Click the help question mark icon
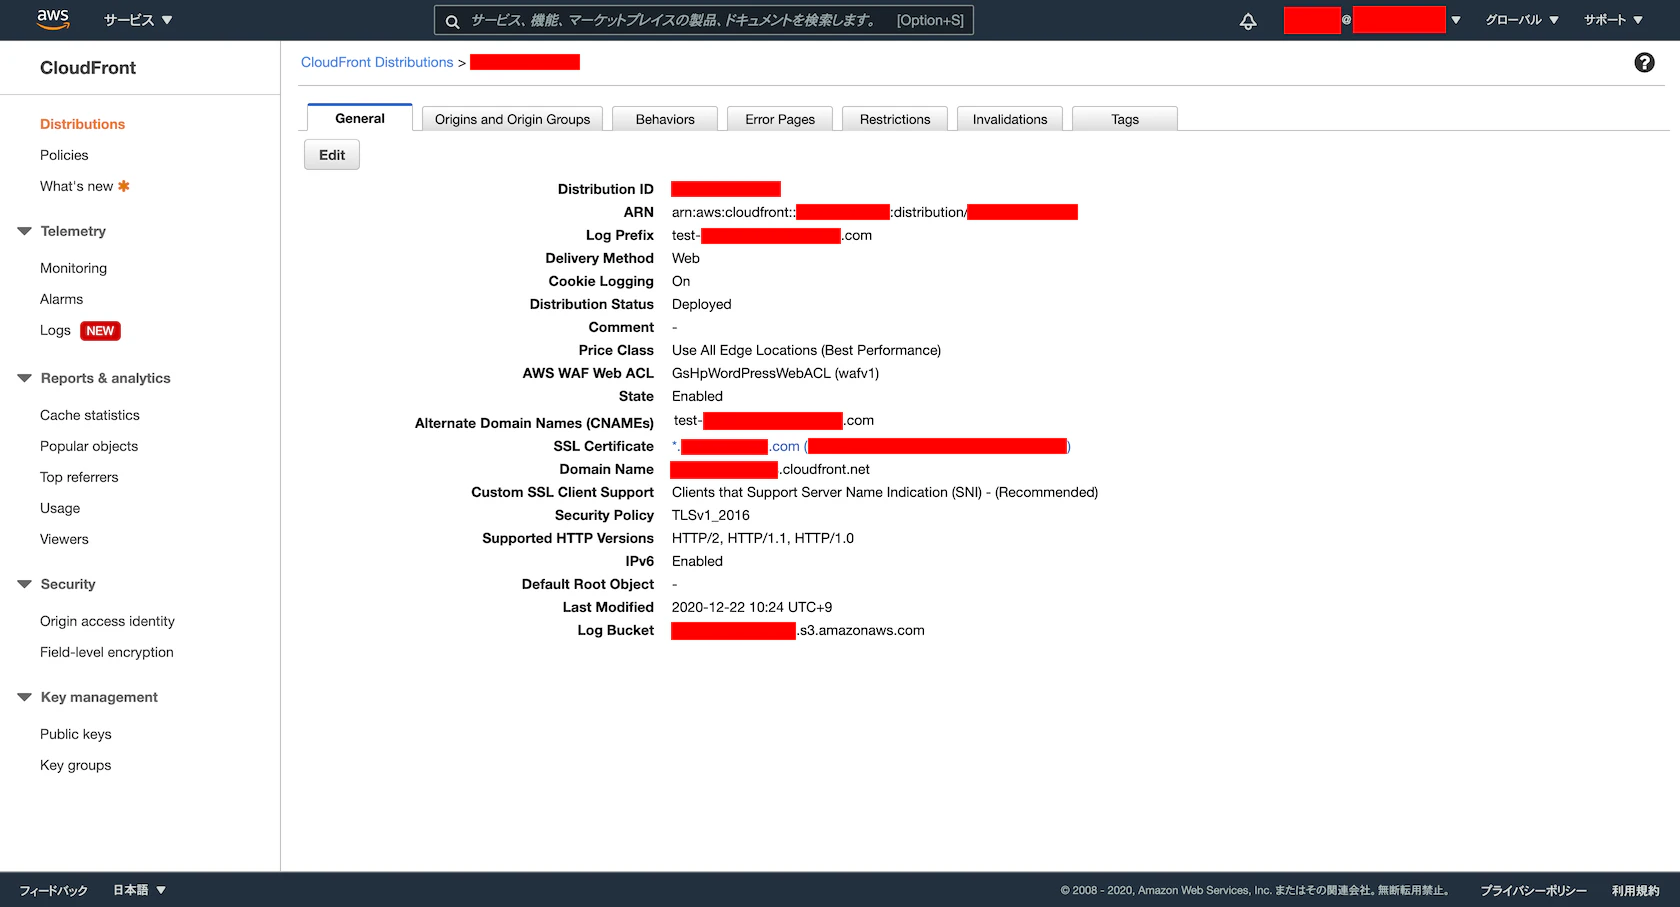Screen dimensions: 1680x907 click(1643, 62)
